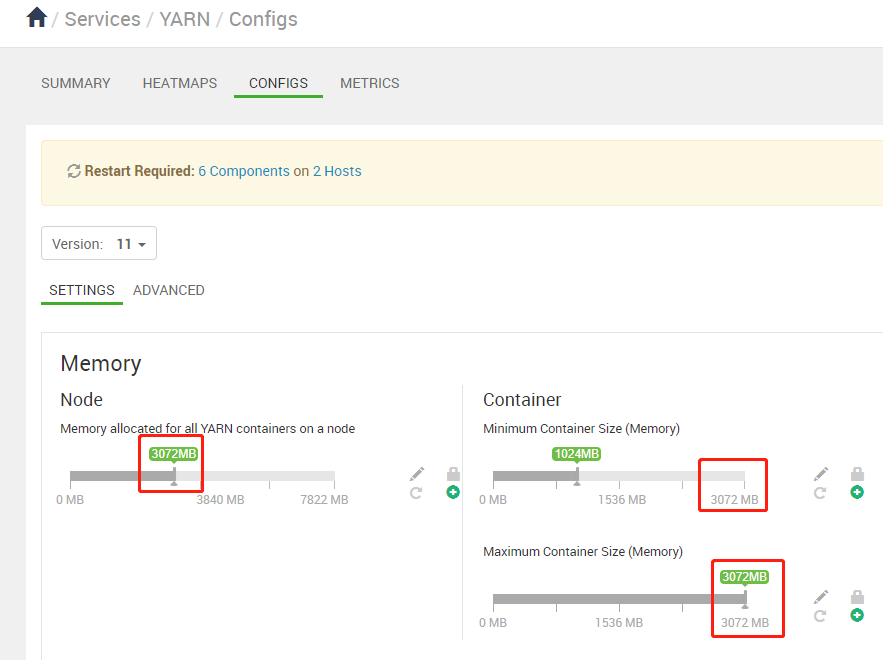Click the Container subsection heading

pos(522,400)
